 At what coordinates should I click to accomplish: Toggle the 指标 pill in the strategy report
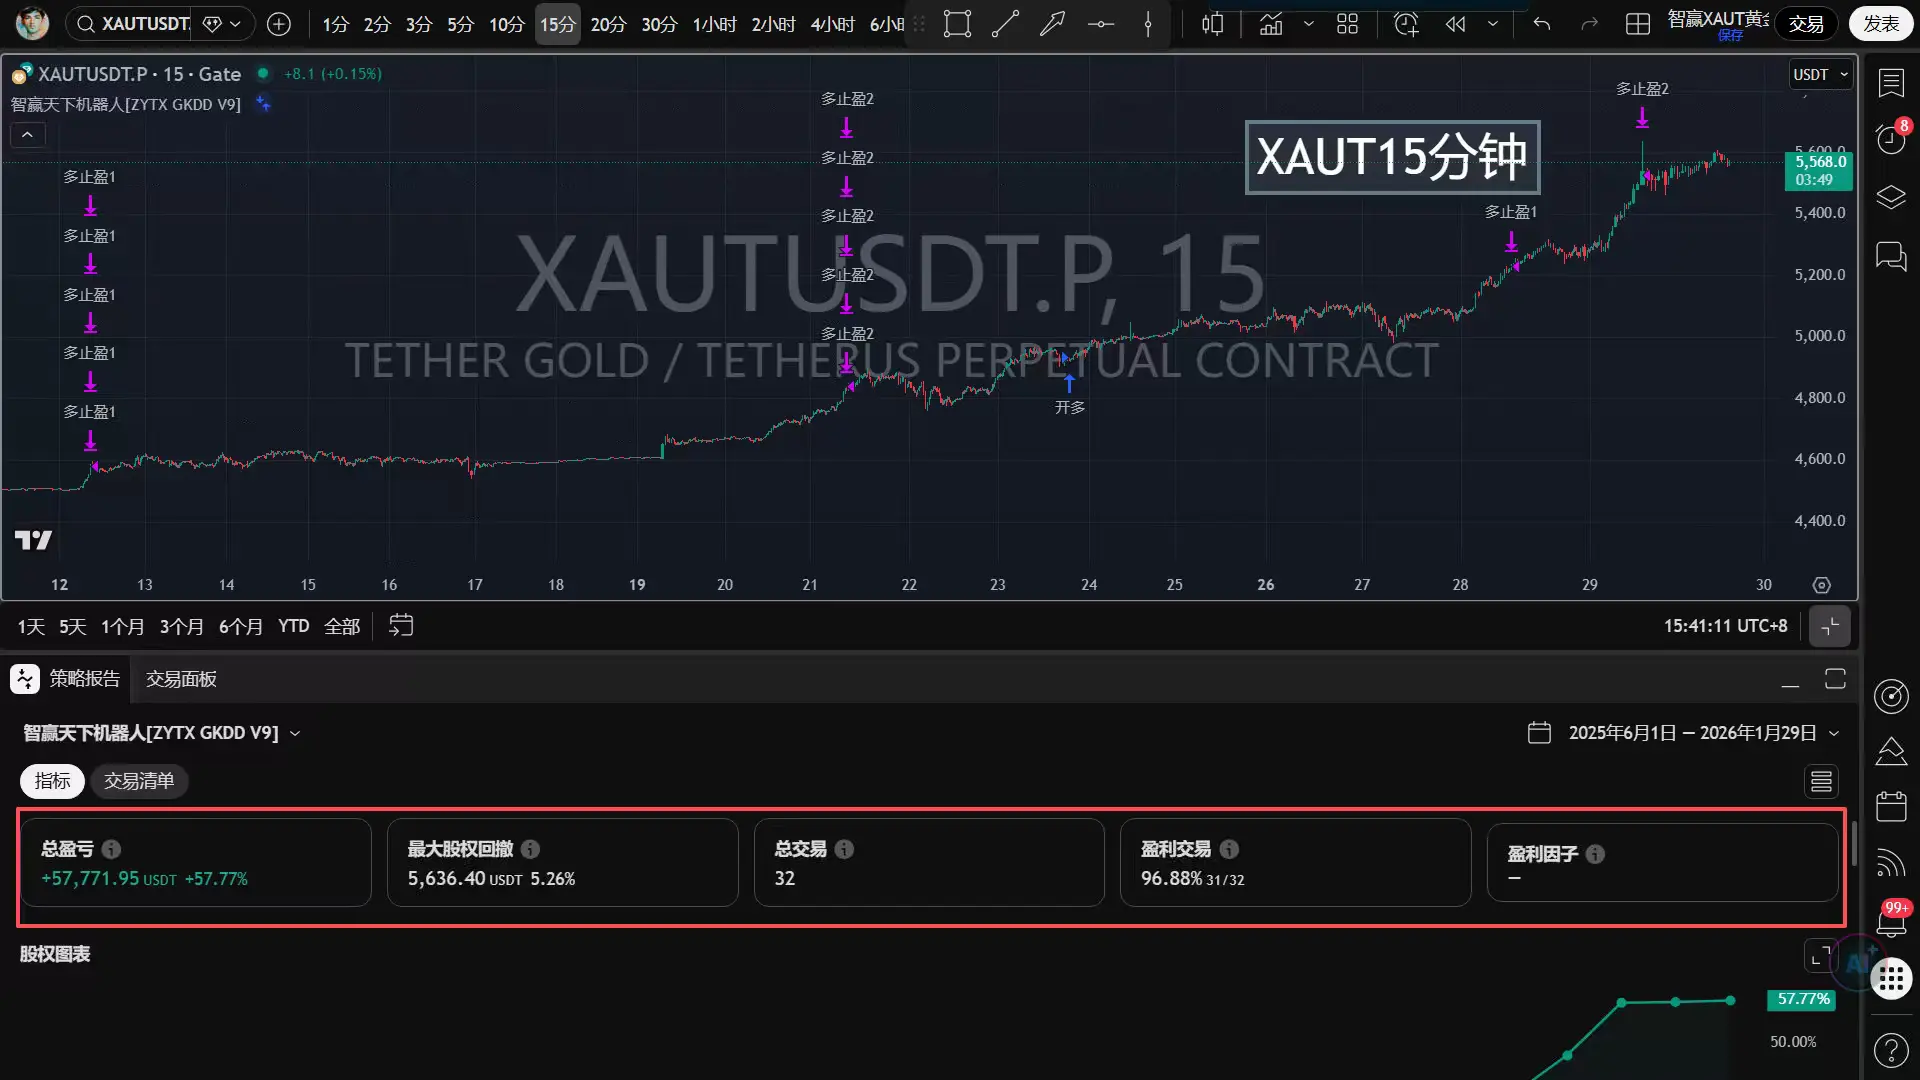52,781
